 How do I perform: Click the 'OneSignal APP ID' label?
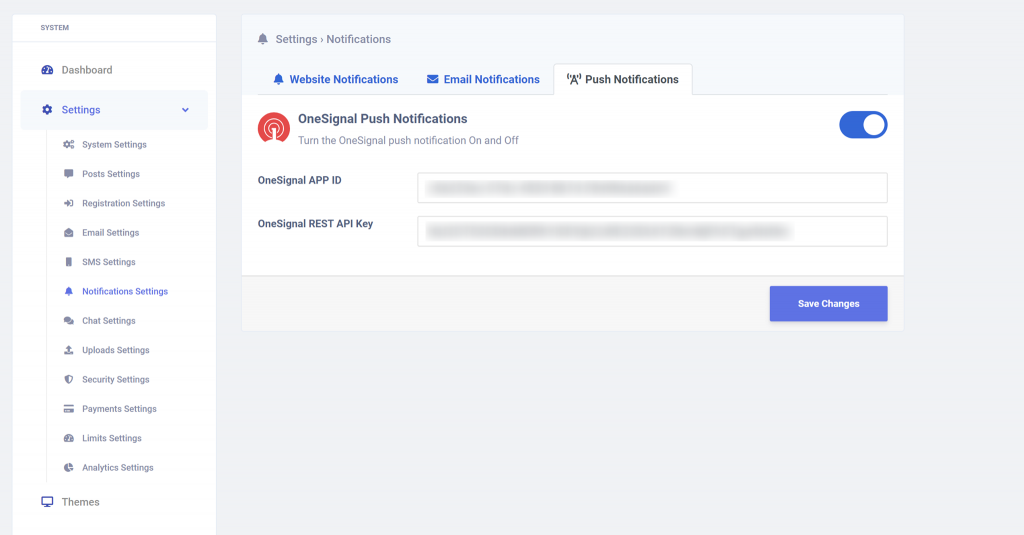pos(300,180)
